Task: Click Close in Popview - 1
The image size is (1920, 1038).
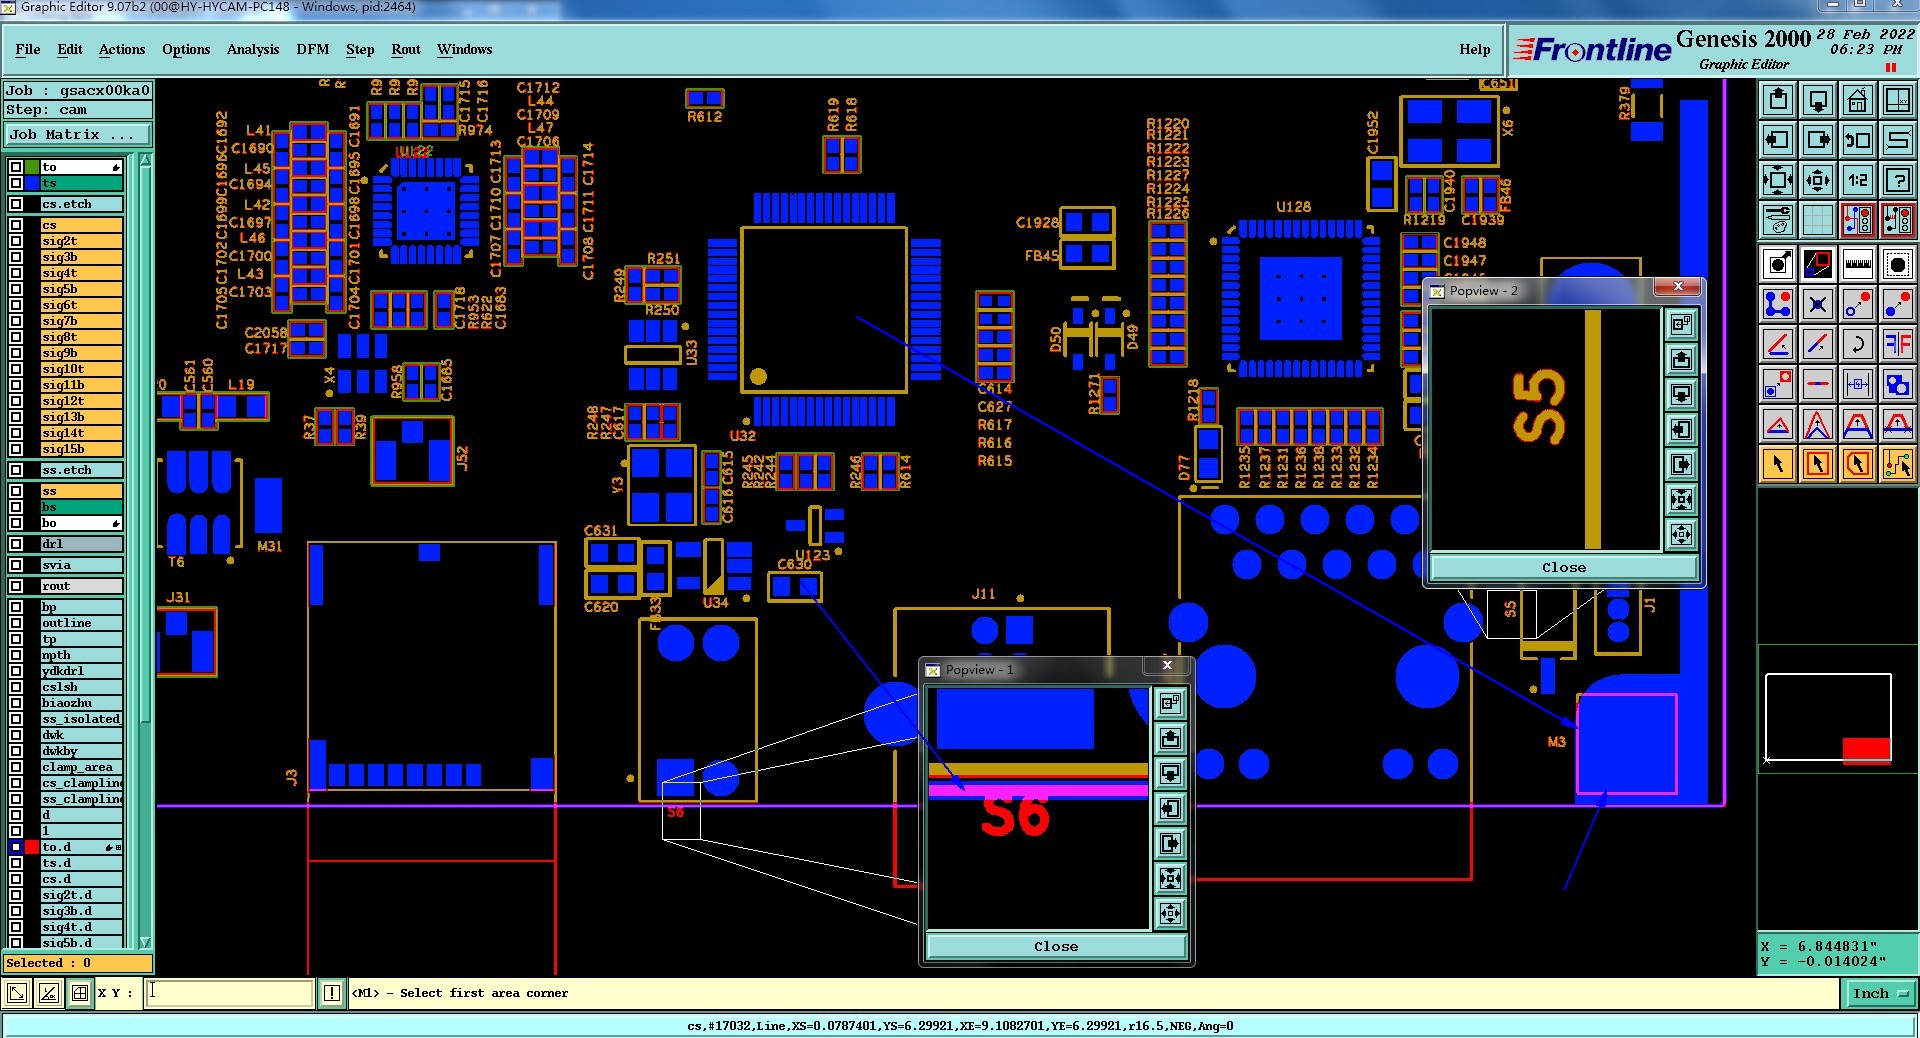Action: click(x=1056, y=946)
